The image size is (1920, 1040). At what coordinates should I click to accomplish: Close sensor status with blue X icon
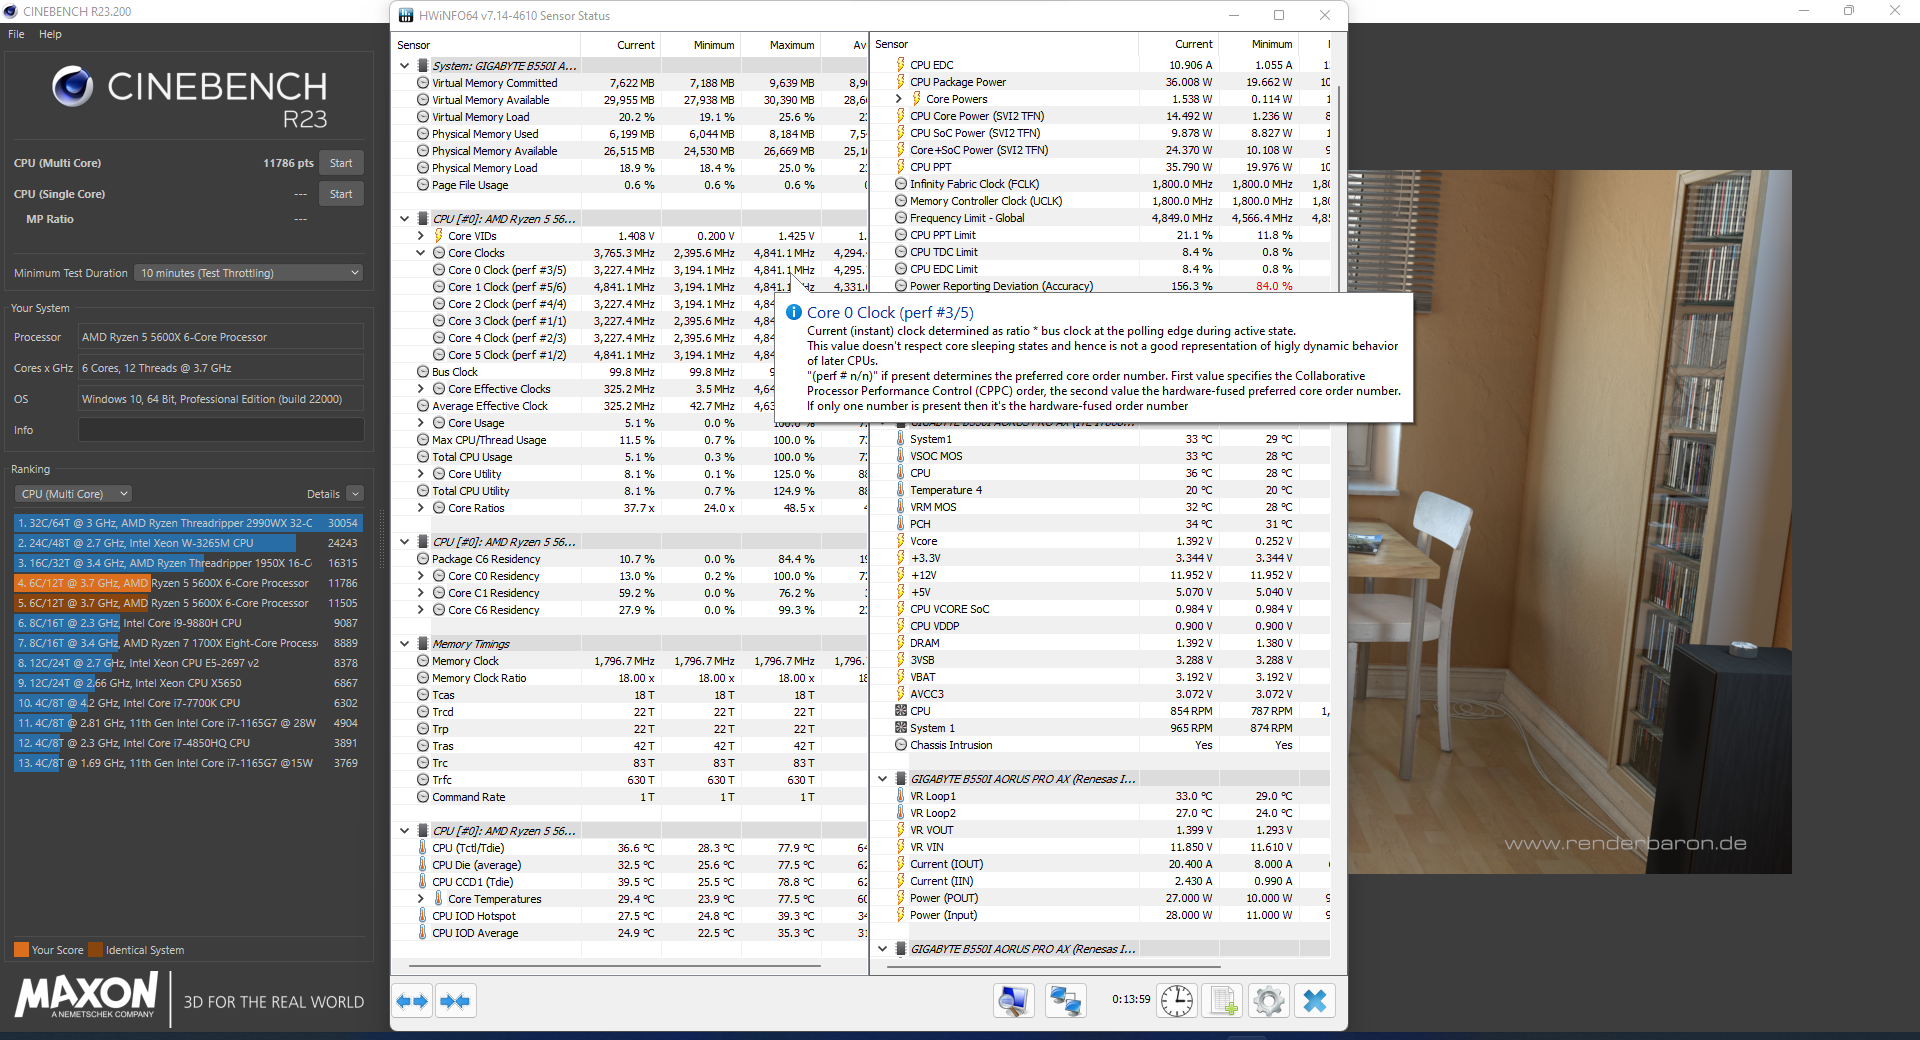click(1315, 1001)
